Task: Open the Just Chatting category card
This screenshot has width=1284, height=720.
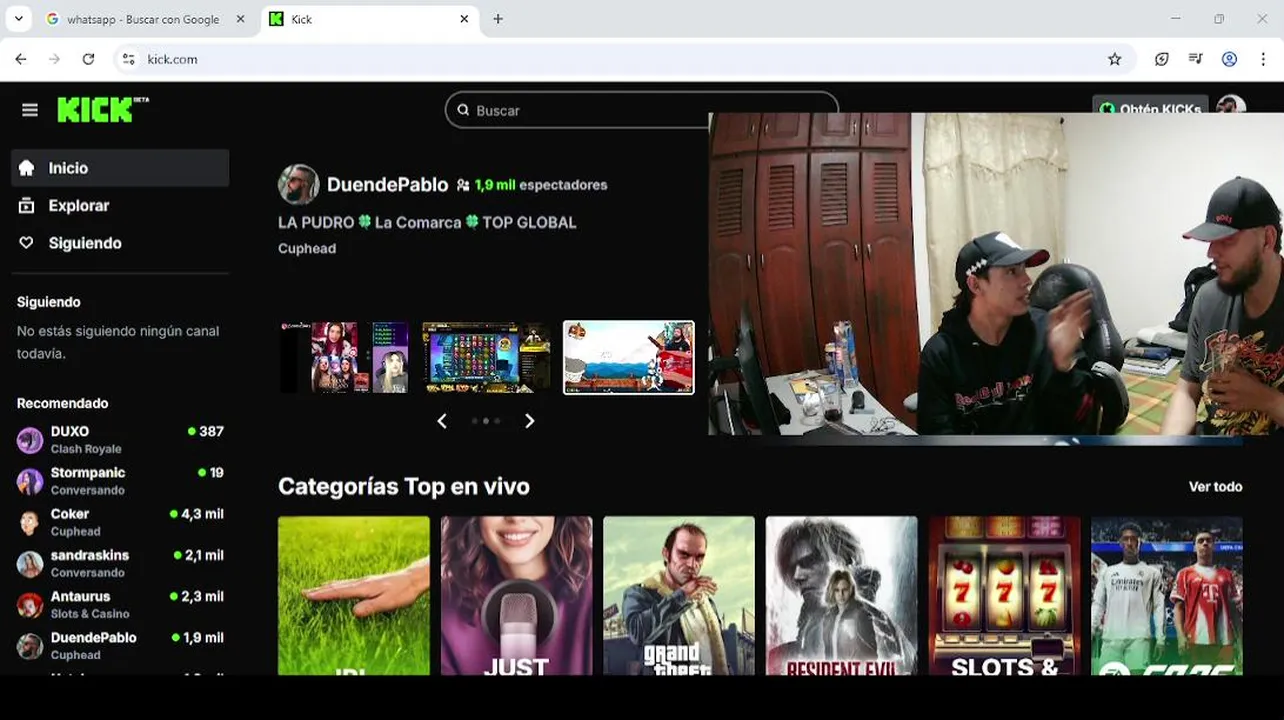Action: coord(516,595)
